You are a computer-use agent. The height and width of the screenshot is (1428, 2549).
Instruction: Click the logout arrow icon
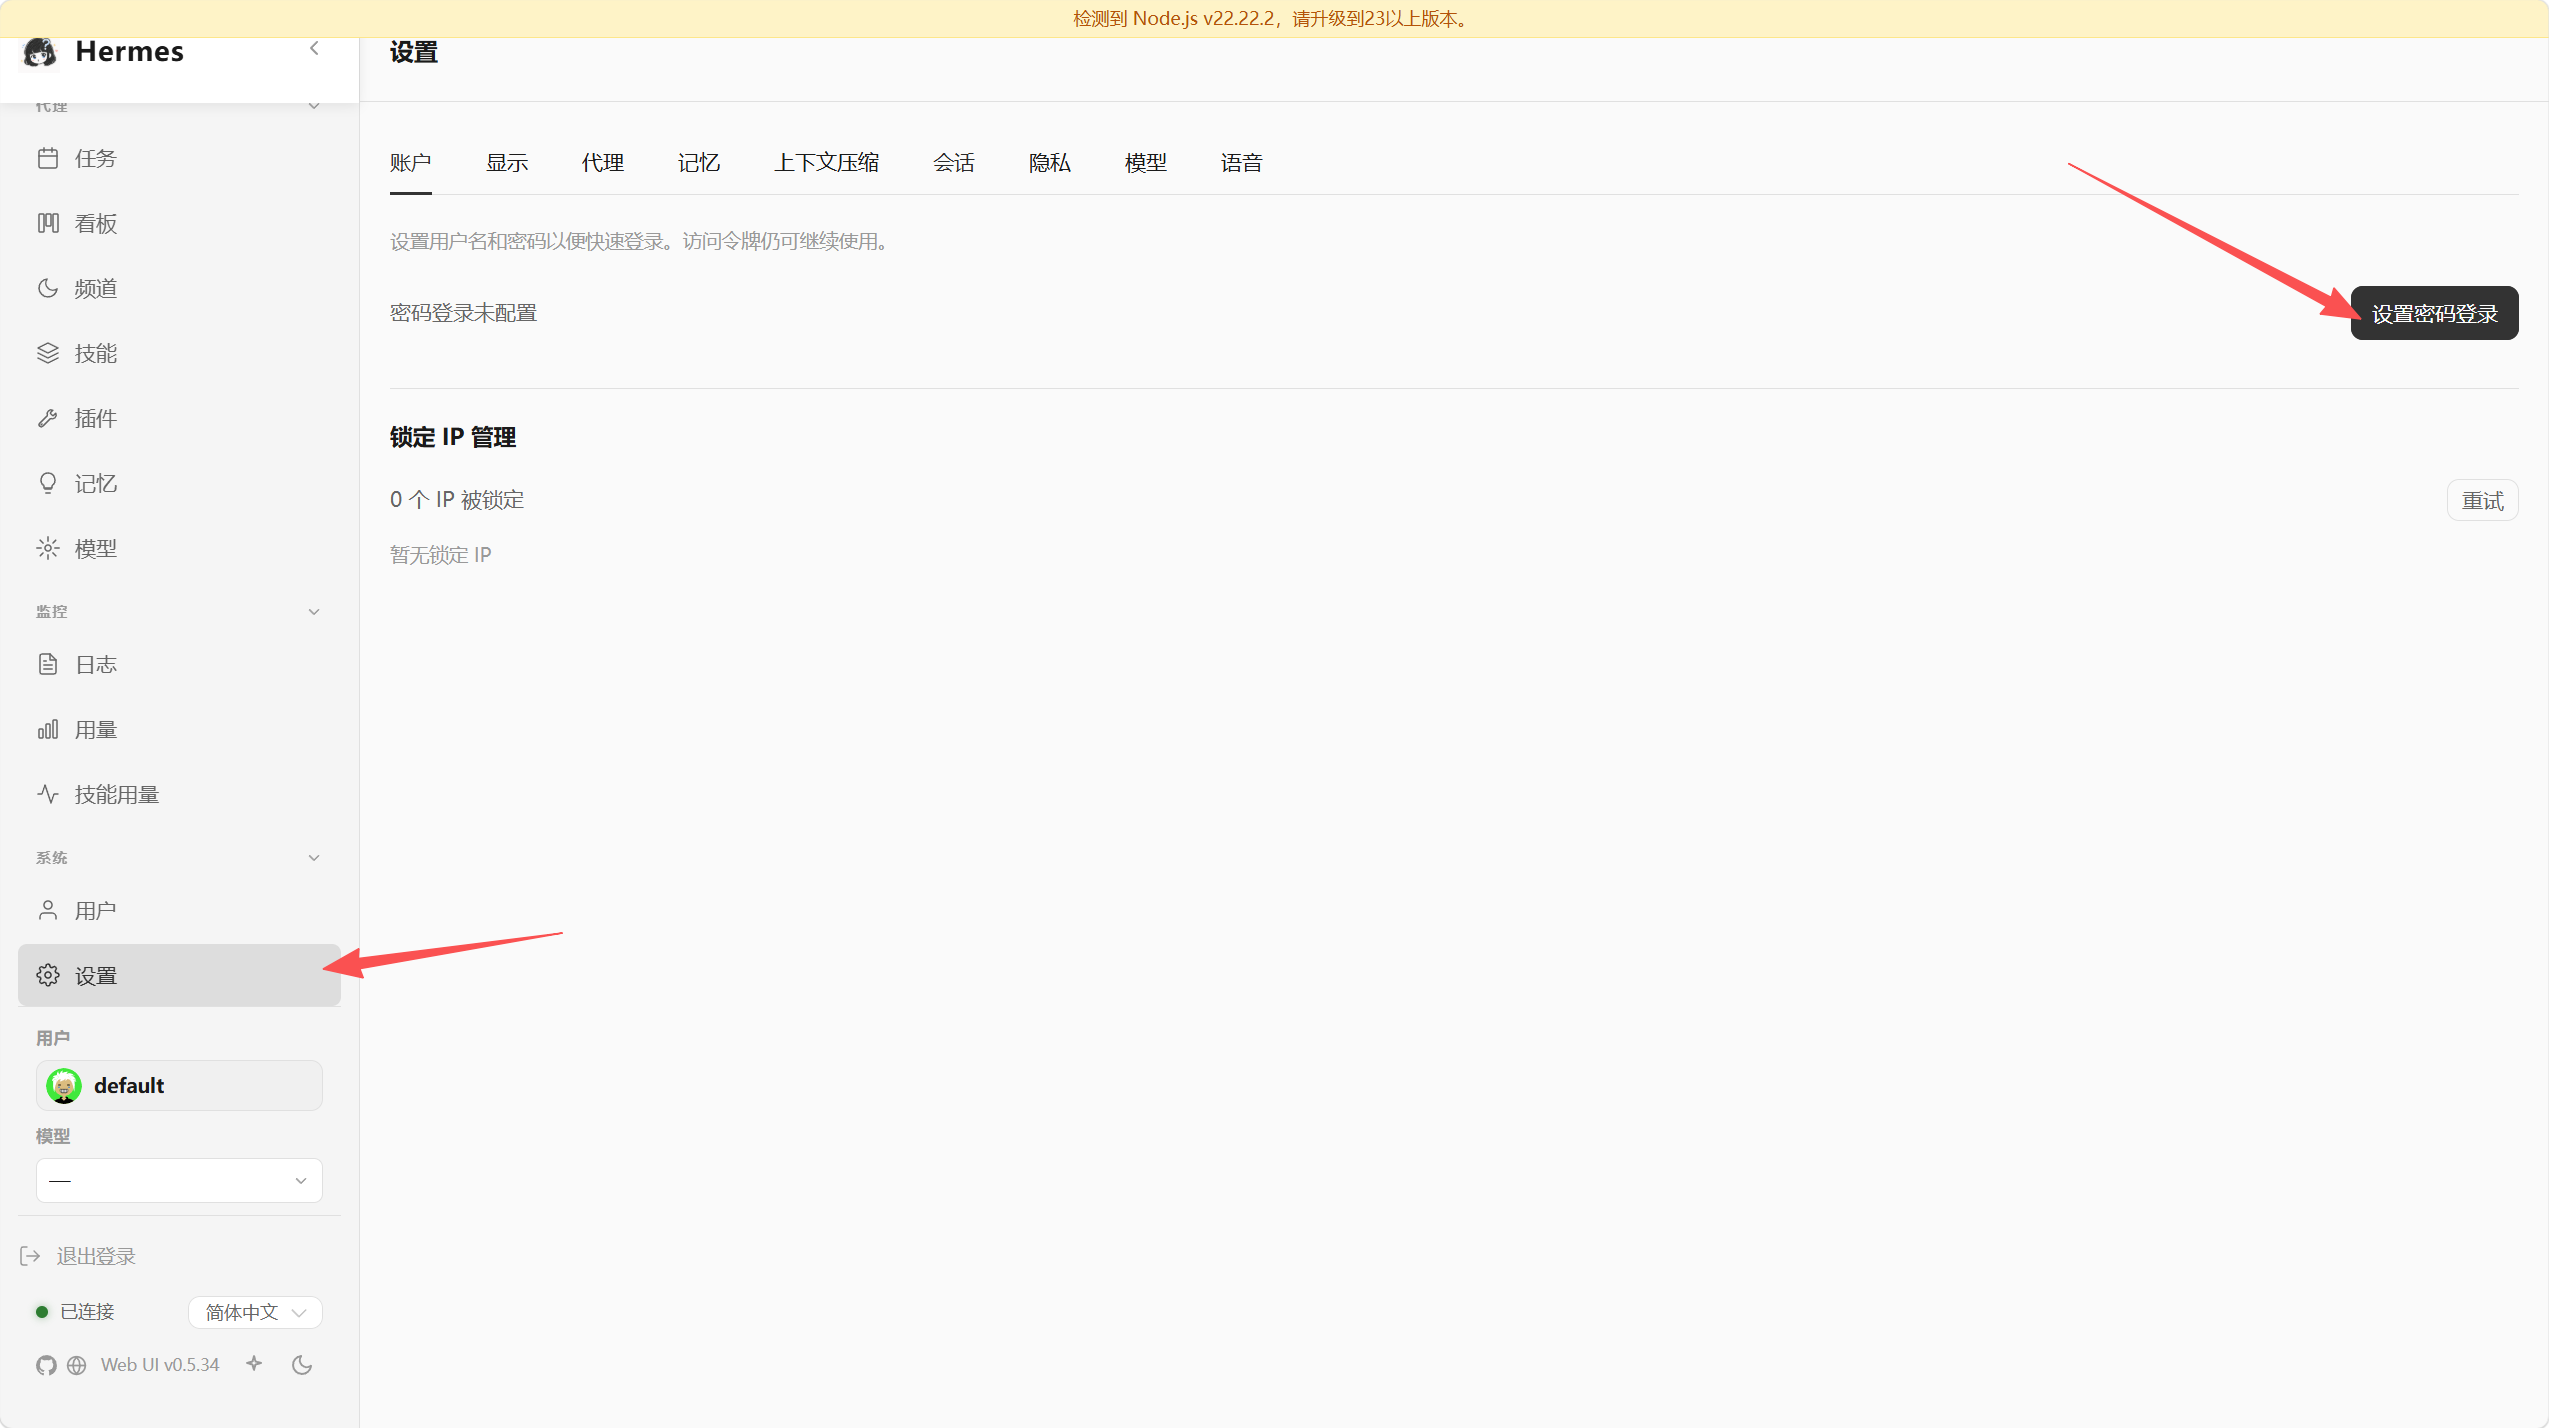point(30,1256)
